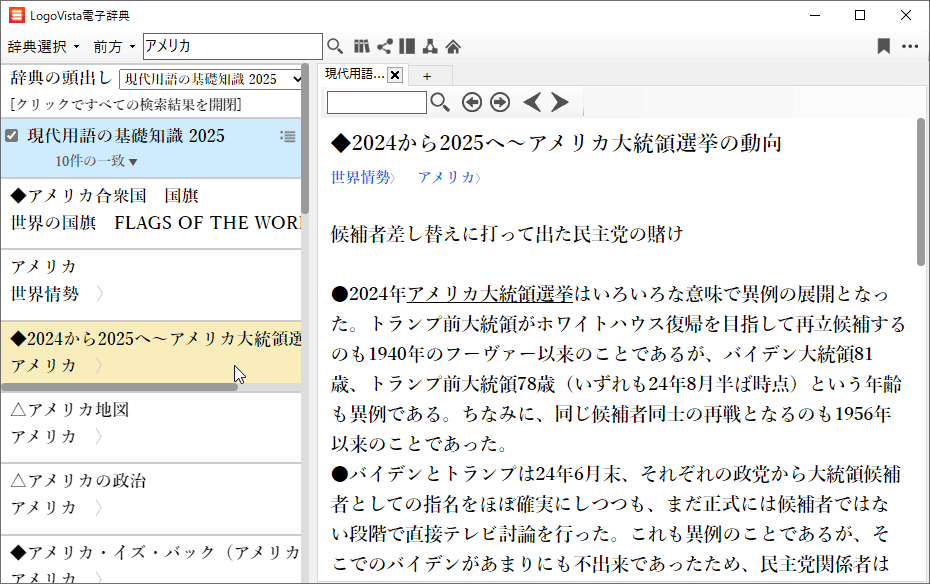The image size is (930, 584).
Task: Go back with the circled left arrow
Action: pyautogui.click(x=472, y=102)
